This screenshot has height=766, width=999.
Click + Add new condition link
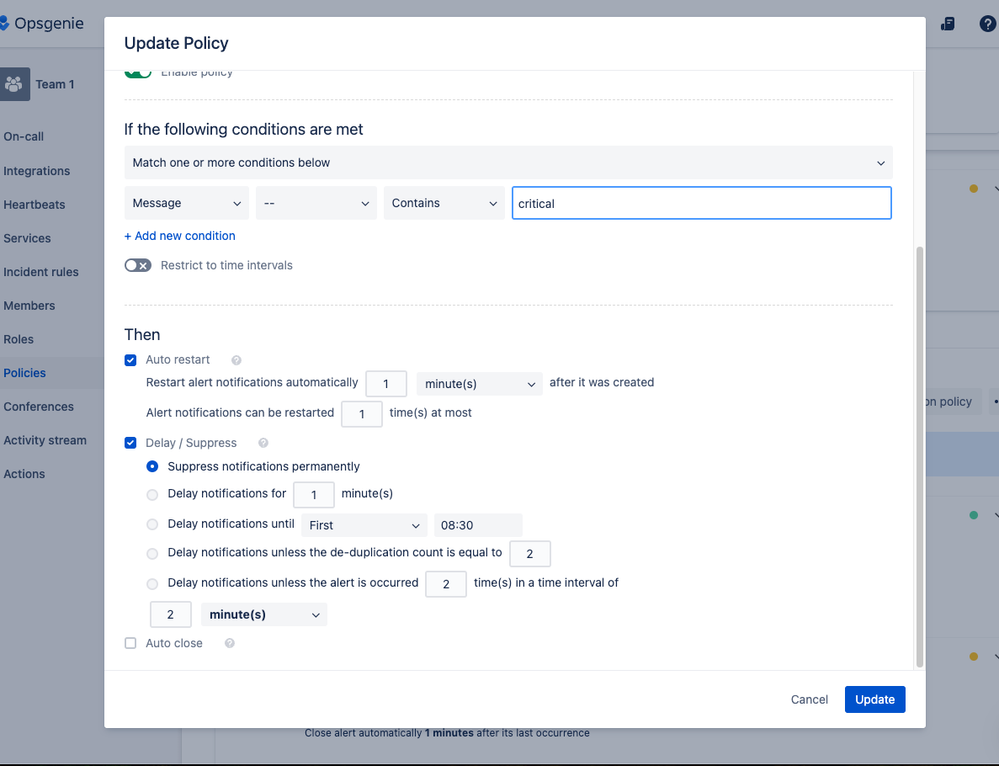coord(180,236)
